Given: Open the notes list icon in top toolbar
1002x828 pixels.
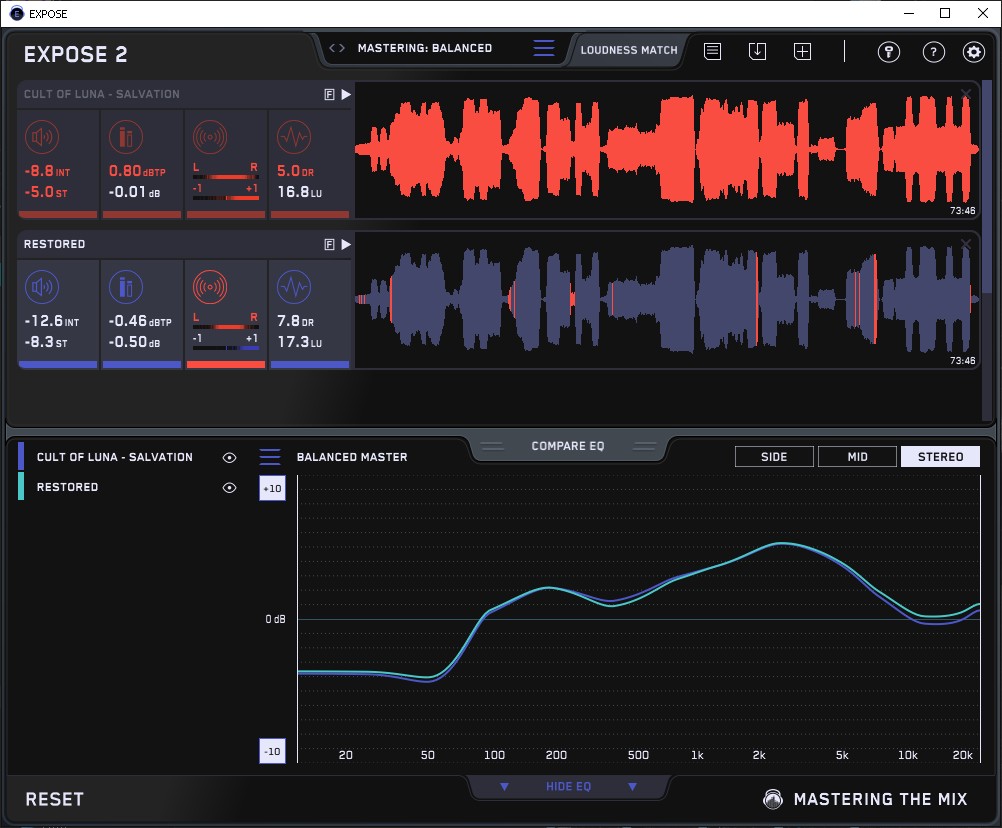Looking at the screenshot, I should (x=712, y=51).
